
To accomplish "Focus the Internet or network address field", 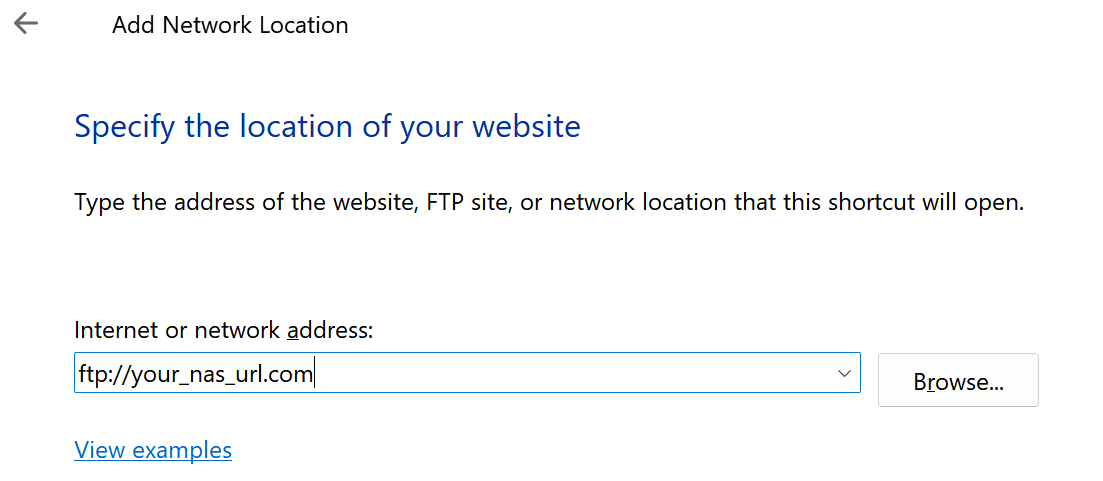I will click(467, 373).
